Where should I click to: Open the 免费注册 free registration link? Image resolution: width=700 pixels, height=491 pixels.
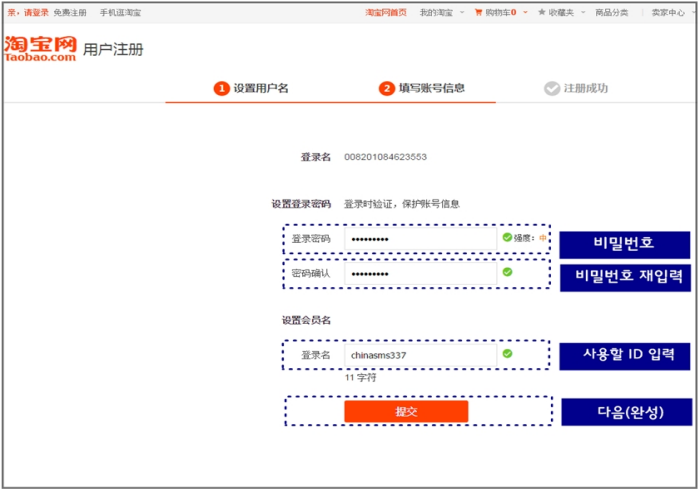point(70,12)
